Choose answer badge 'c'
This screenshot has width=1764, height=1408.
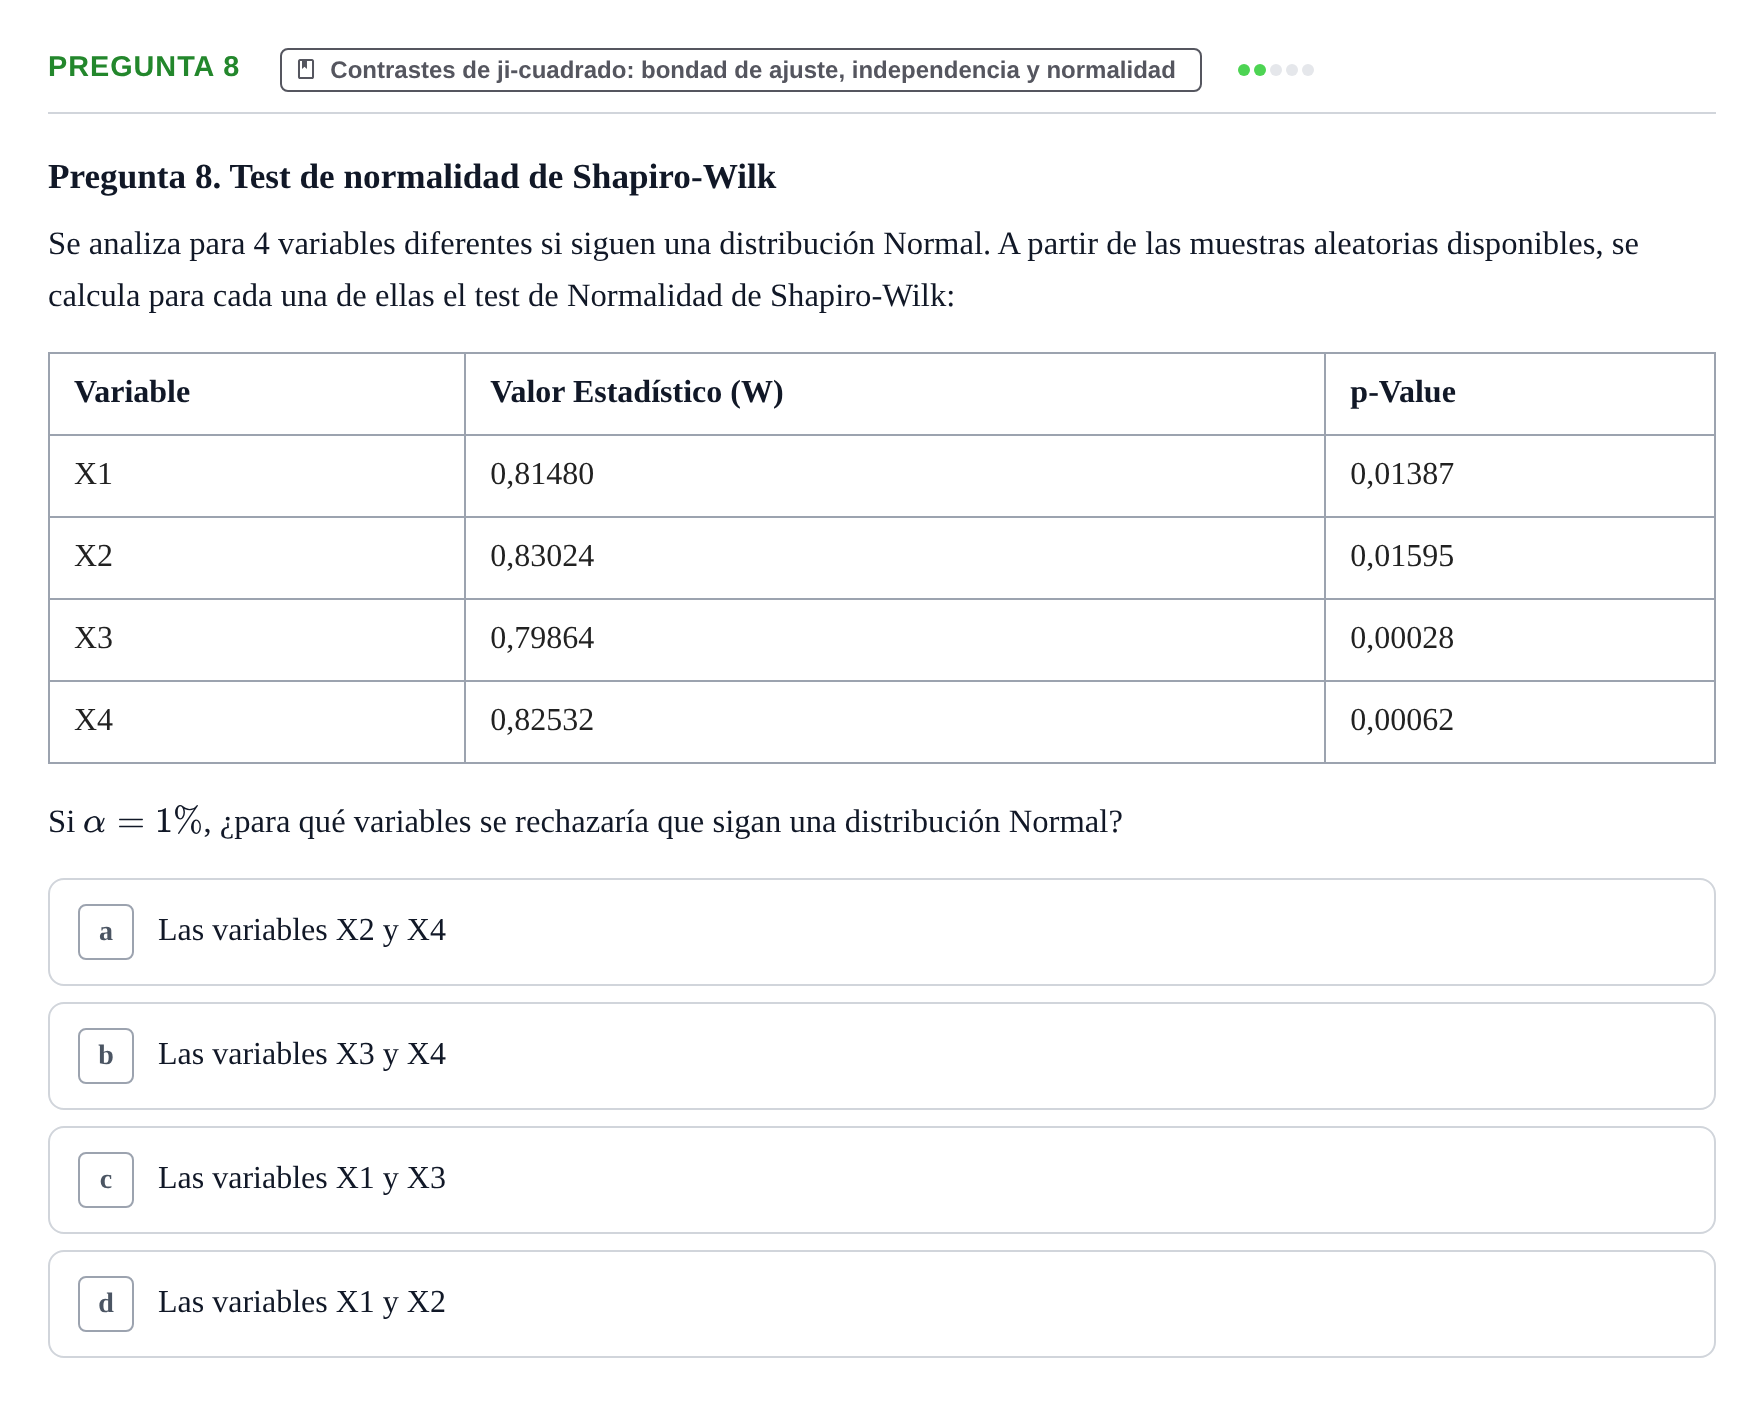pyautogui.click(x=106, y=1180)
